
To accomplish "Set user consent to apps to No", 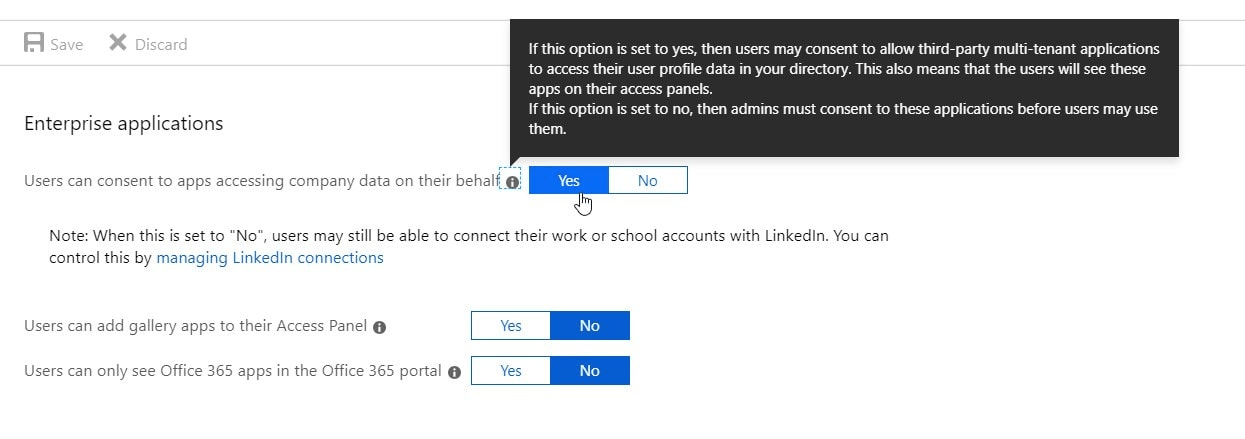I will (x=647, y=181).
